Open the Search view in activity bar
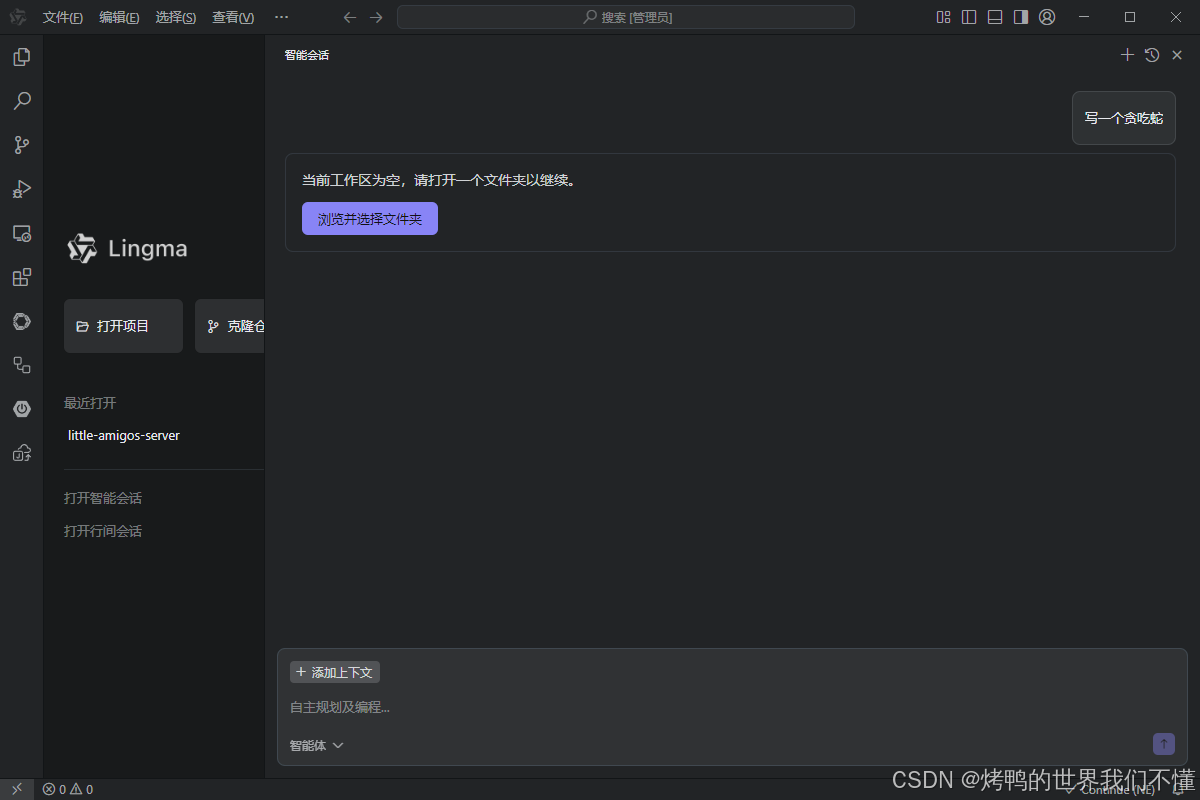The width and height of the screenshot is (1200, 800). click(x=21, y=101)
